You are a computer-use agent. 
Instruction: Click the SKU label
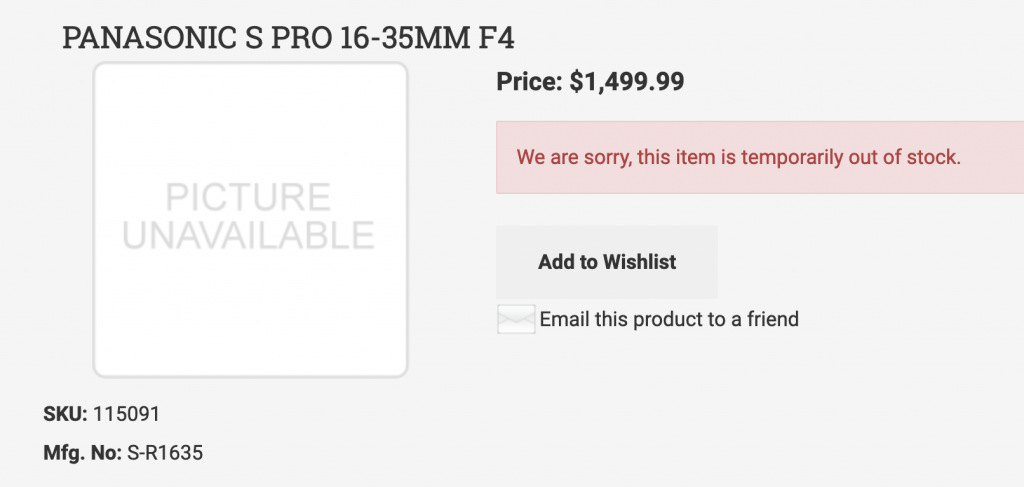(65, 413)
